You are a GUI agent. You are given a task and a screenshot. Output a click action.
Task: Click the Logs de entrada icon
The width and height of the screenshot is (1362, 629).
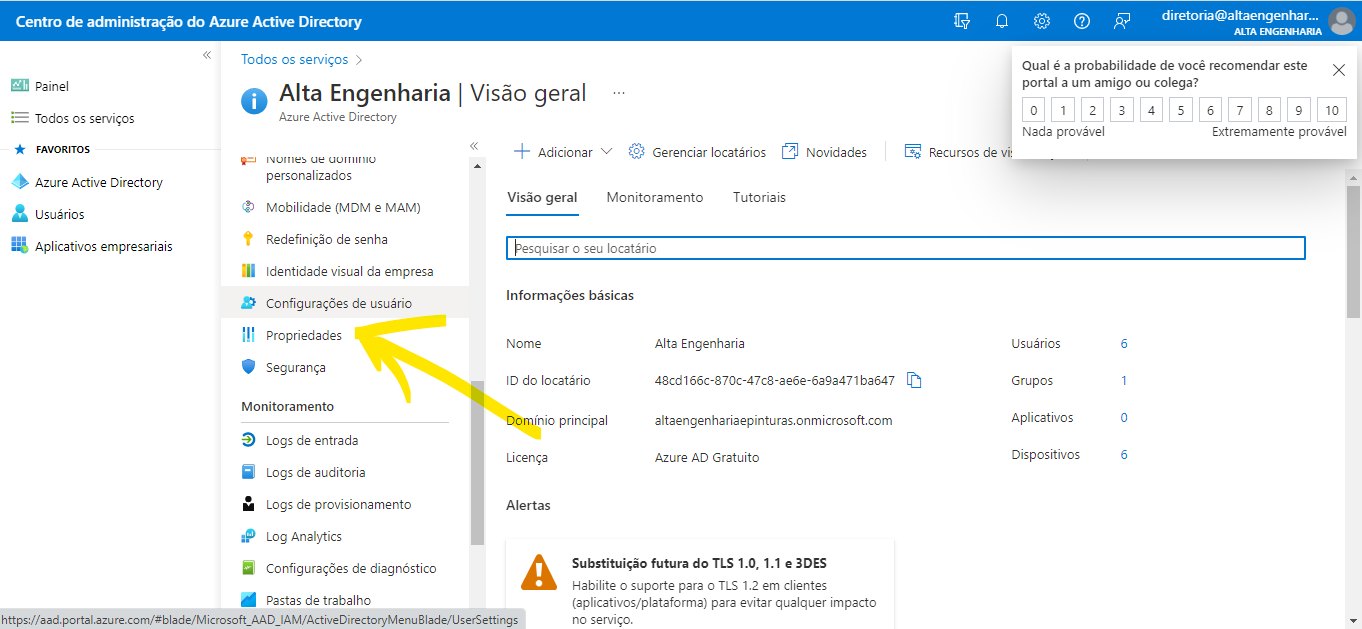249,440
